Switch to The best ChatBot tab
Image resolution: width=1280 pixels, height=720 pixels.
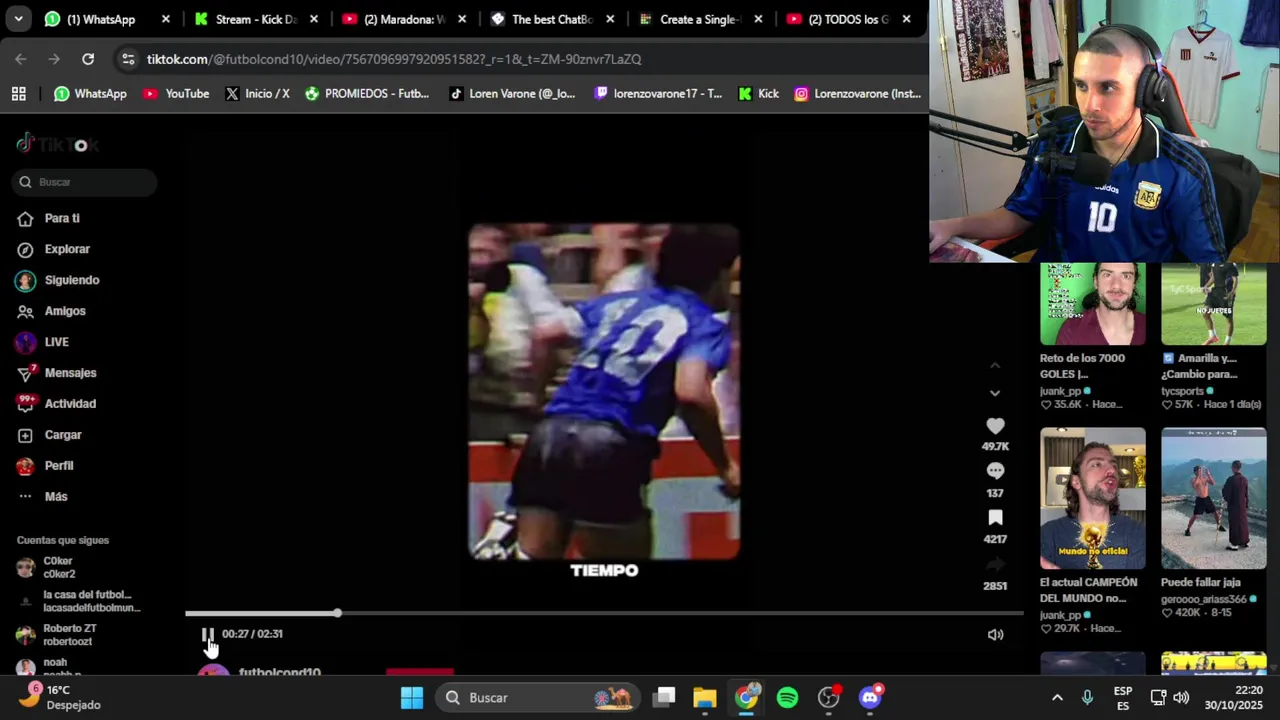click(x=552, y=19)
